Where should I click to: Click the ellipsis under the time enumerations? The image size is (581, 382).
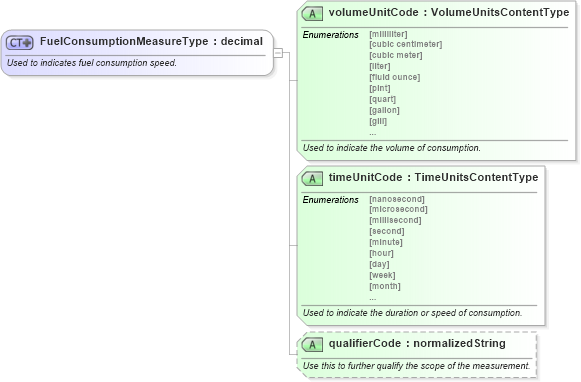click(372, 298)
